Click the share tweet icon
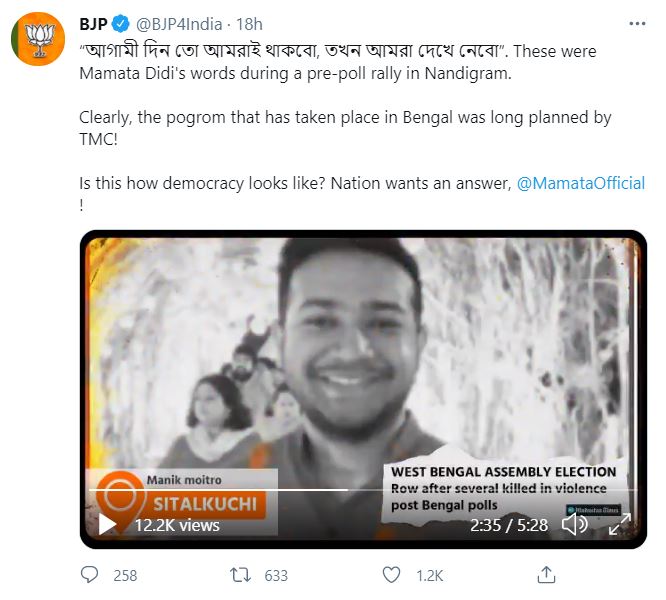This screenshot has height=600, width=666. (546, 575)
